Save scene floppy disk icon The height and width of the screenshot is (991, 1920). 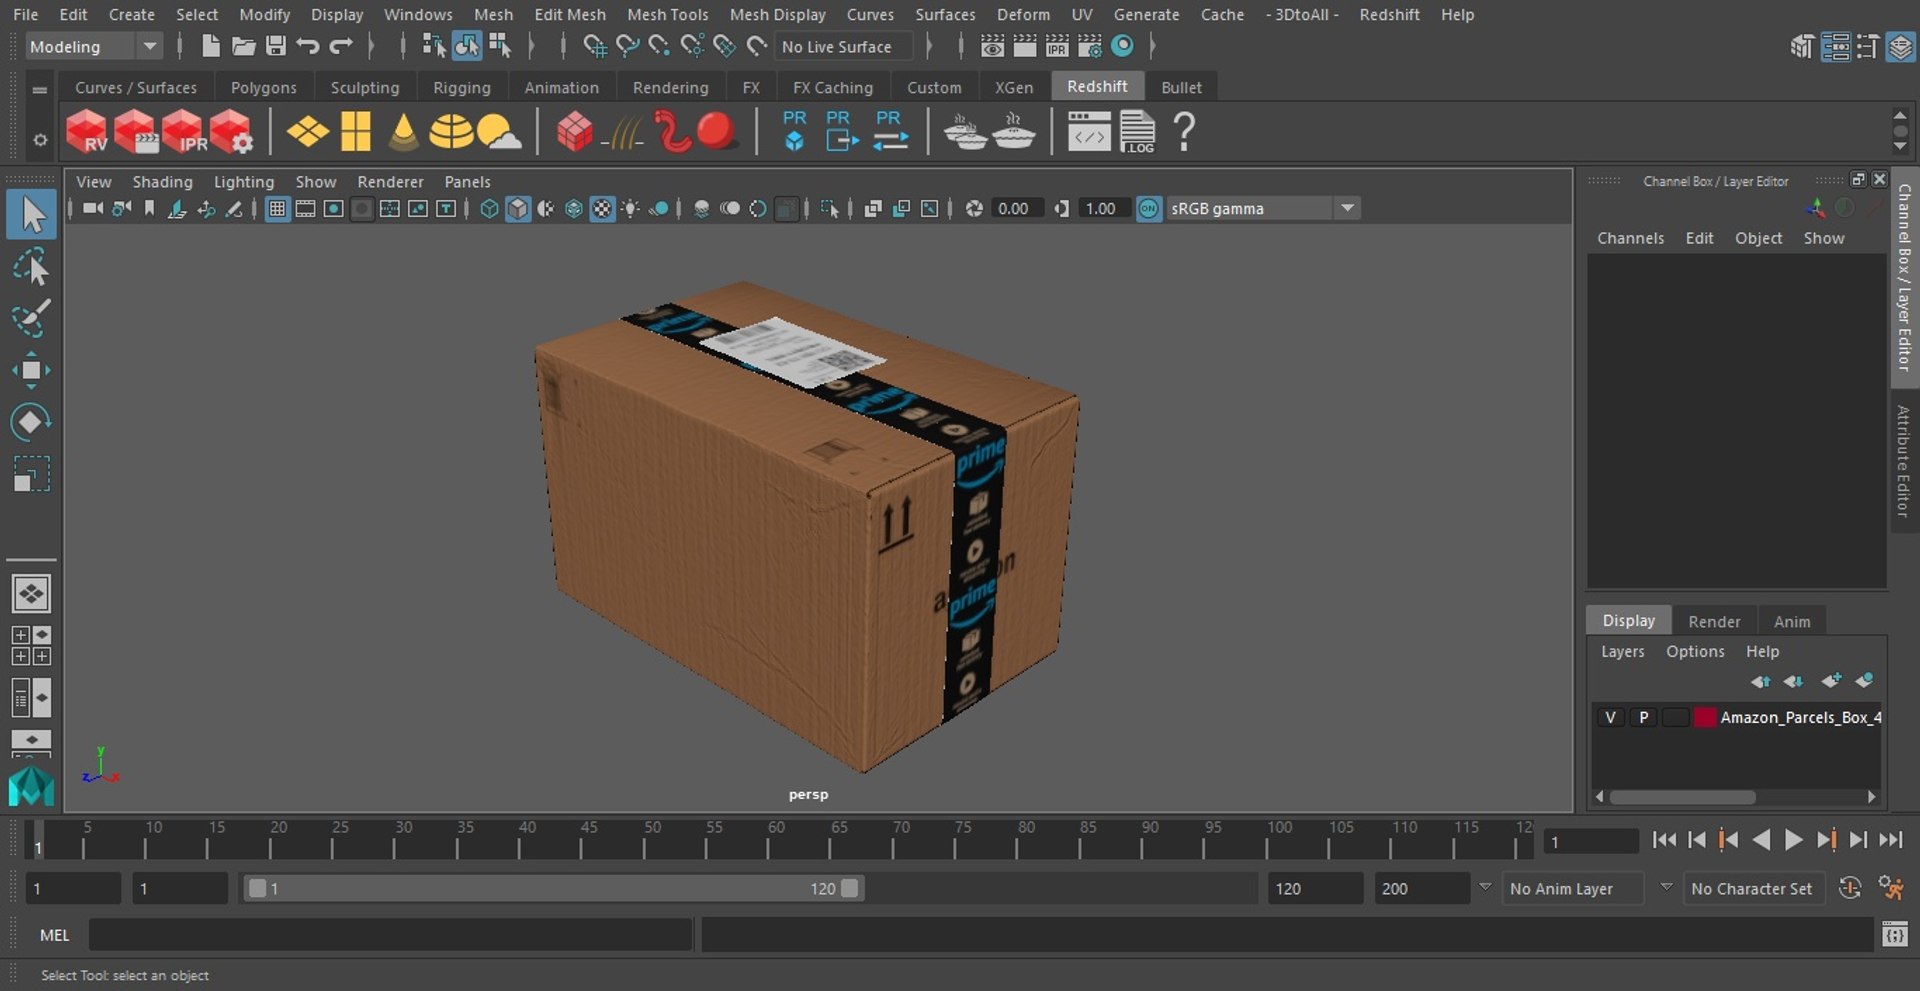(276, 46)
